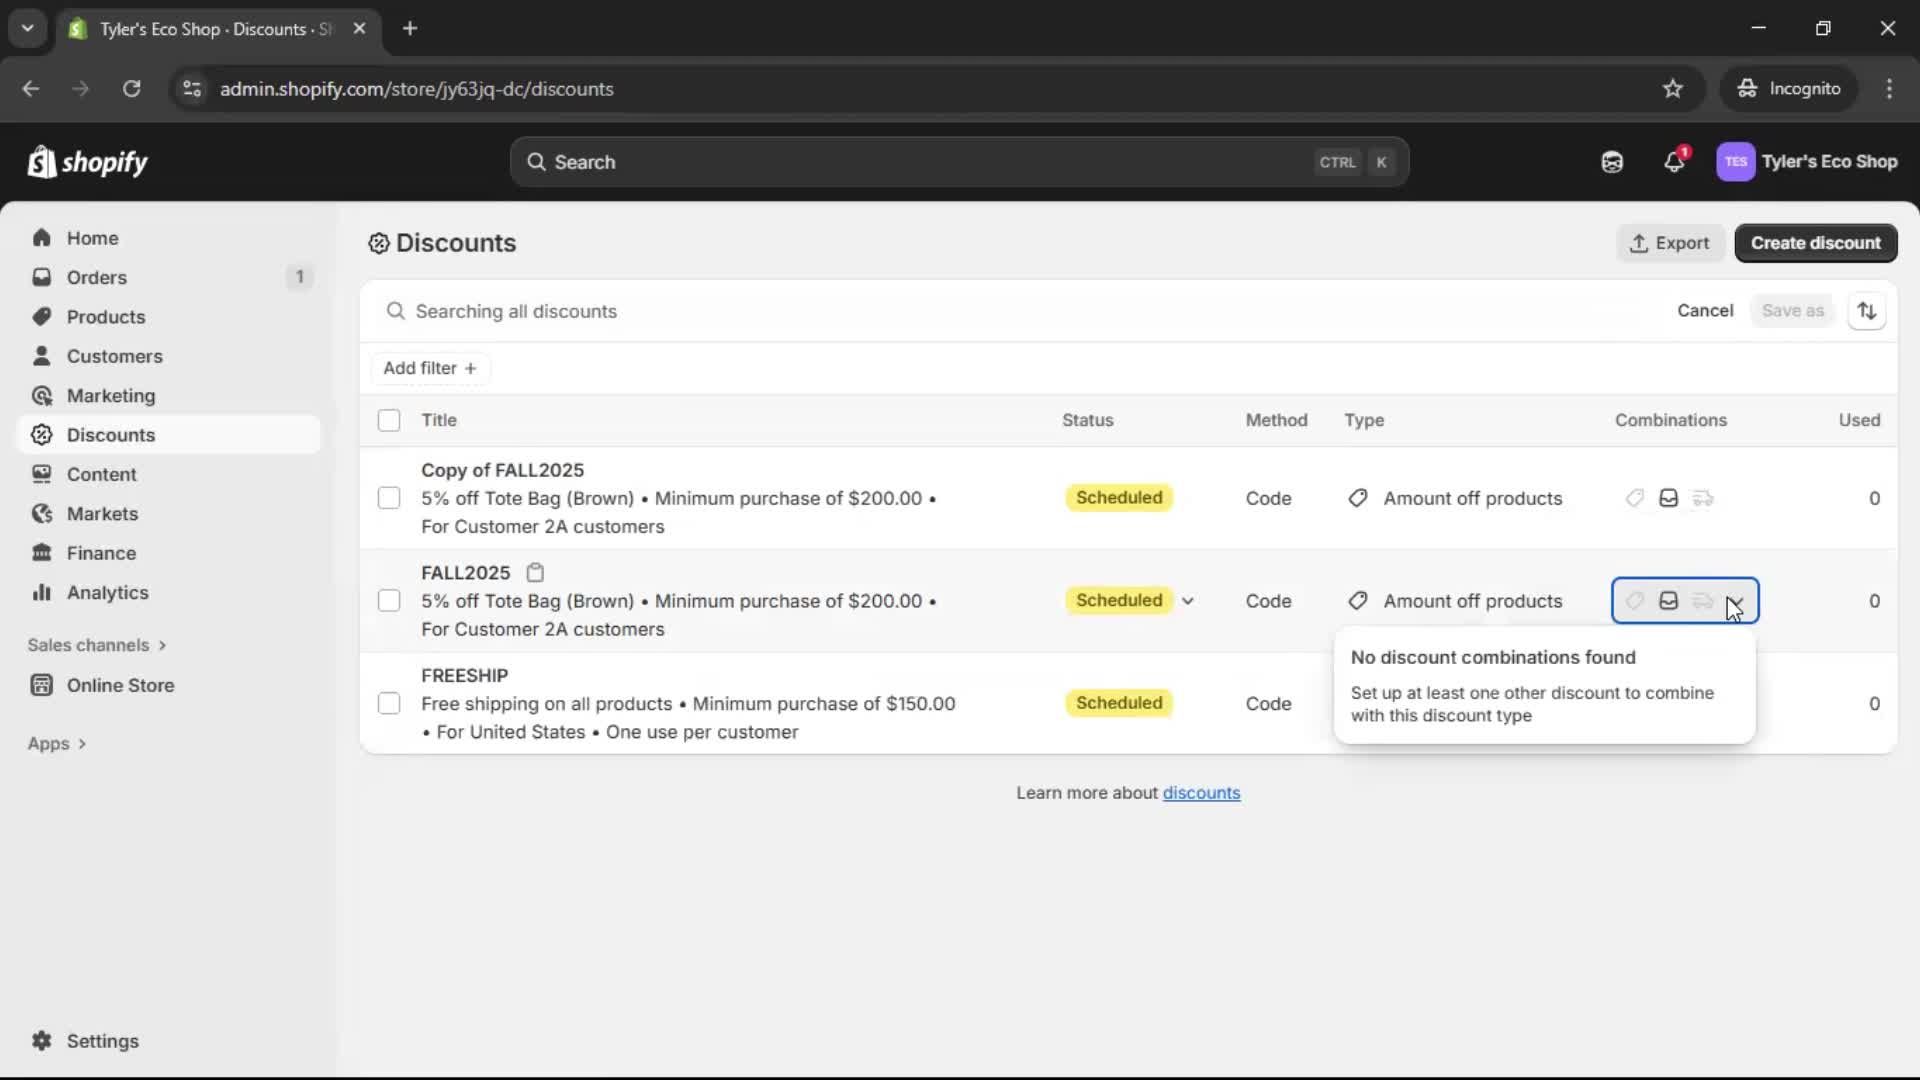Image resolution: width=1920 pixels, height=1080 pixels.
Task: Expand the Scheduled status dropdown for FALL2025
Action: pyautogui.click(x=1188, y=600)
